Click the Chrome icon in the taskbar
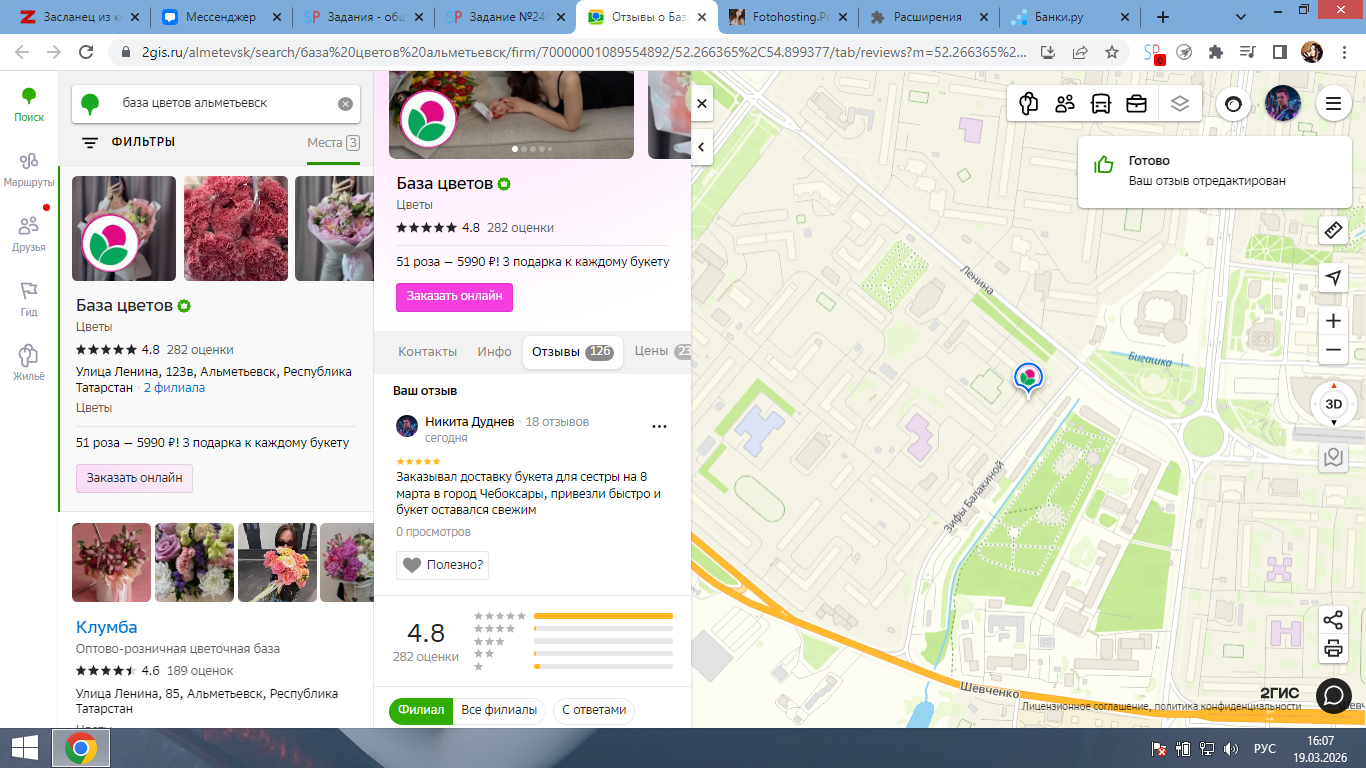 [x=81, y=748]
